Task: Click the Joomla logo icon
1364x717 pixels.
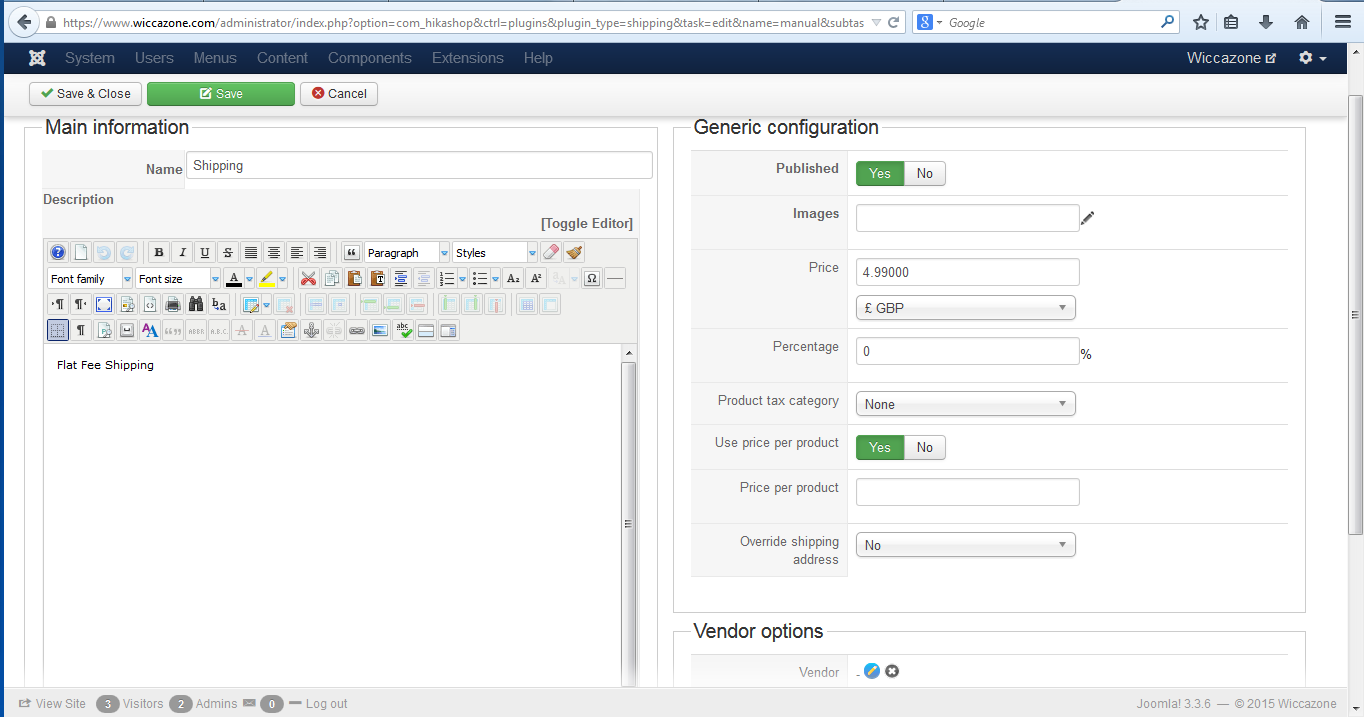Action: tap(38, 58)
